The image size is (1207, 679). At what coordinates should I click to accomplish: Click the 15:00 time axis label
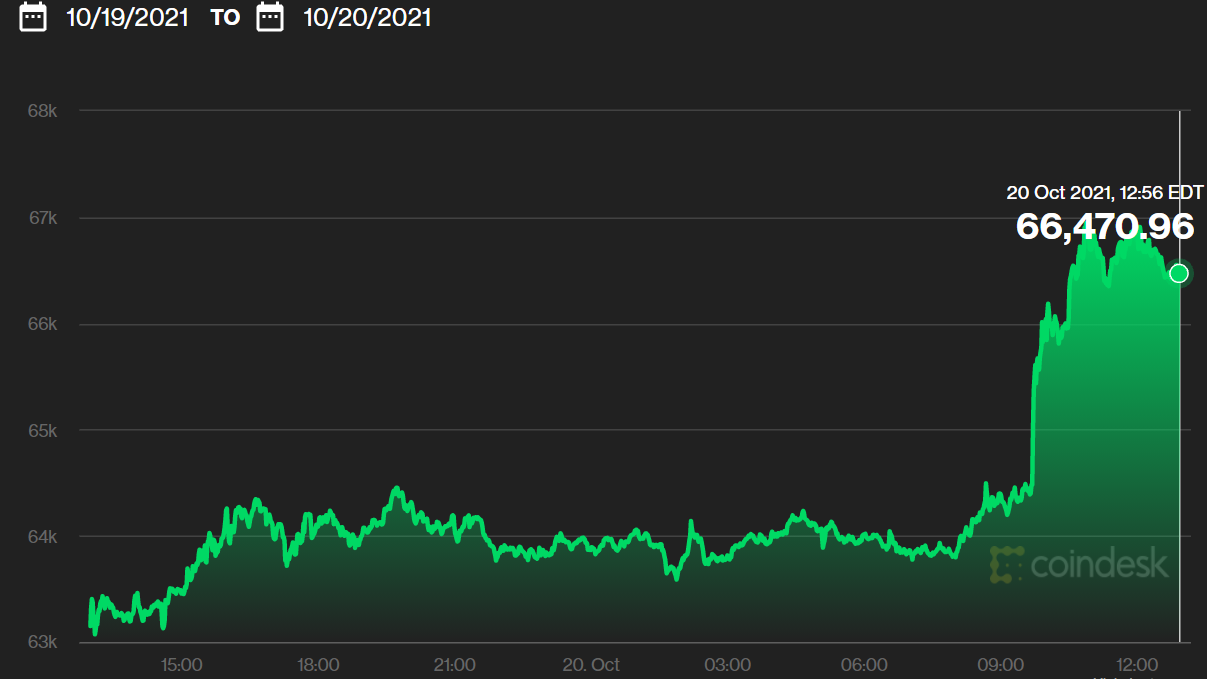182,665
